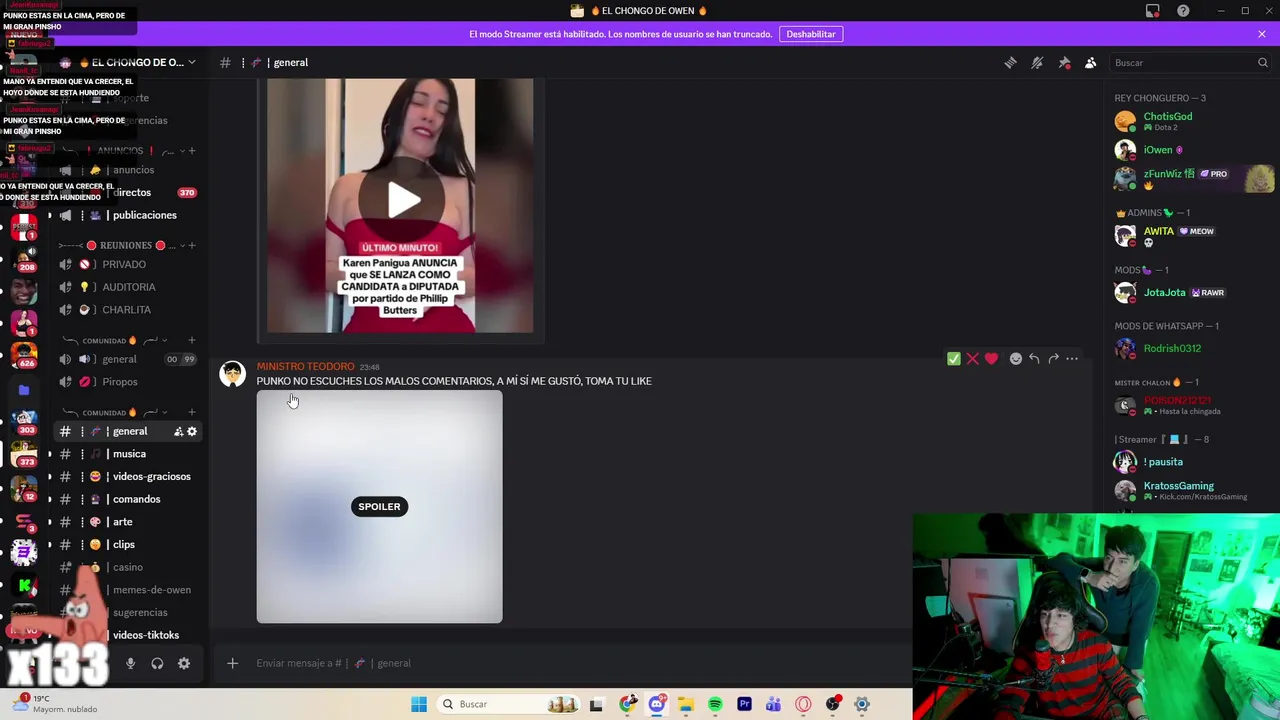The image size is (1280, 720).
Task: Add red heart reaction to message
Action: coord(991,359)
